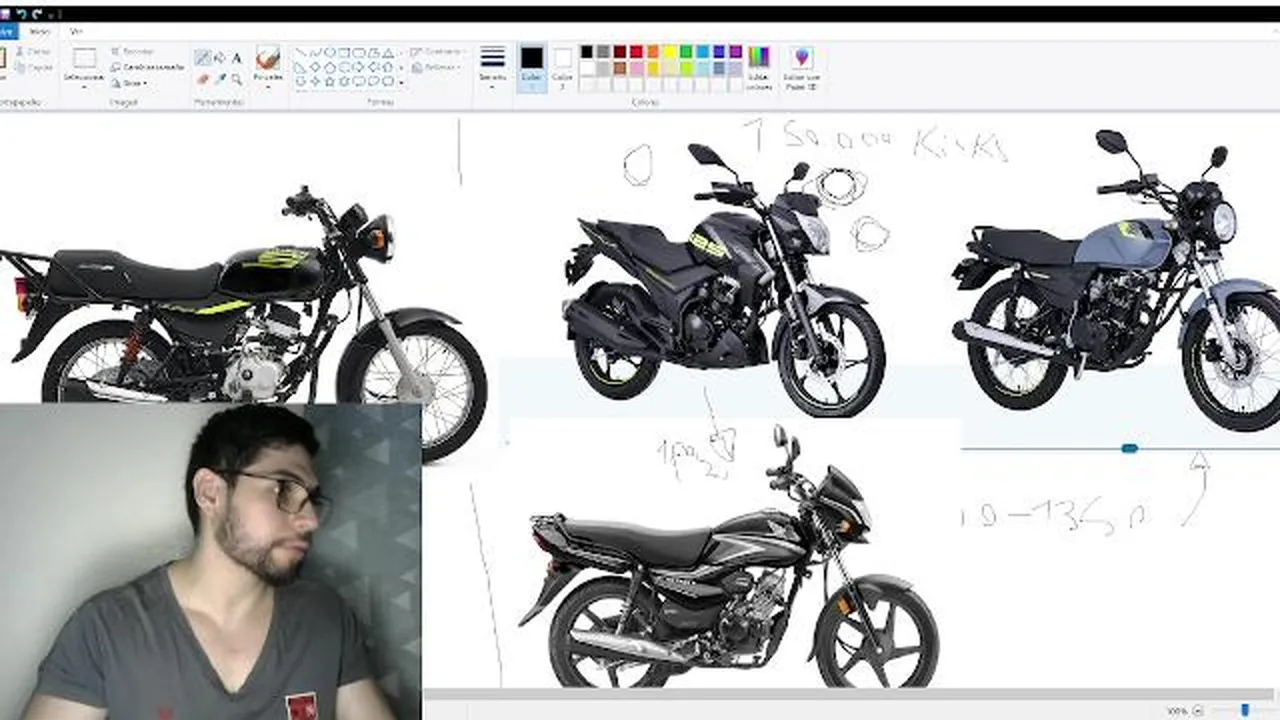
Task: Click the Copy (Copiar) button
Action: point(35,67)
